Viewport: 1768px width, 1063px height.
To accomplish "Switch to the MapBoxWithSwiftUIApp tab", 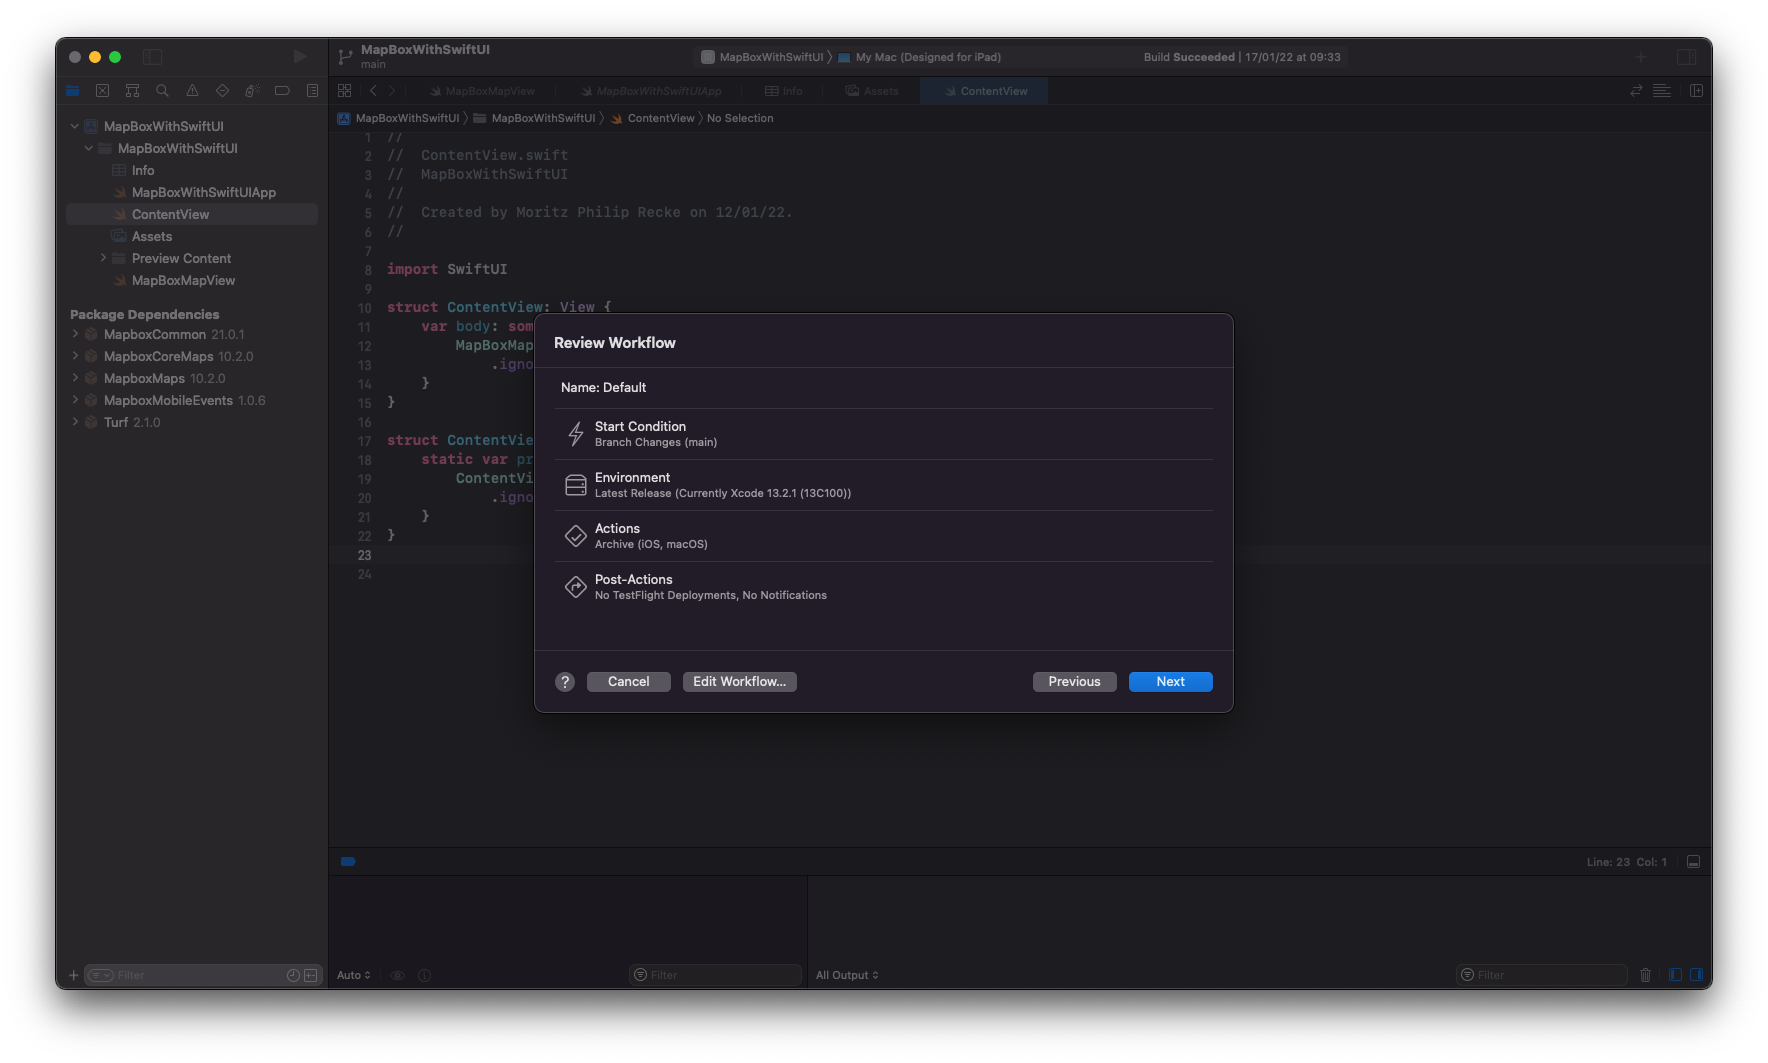I will 651,91.
